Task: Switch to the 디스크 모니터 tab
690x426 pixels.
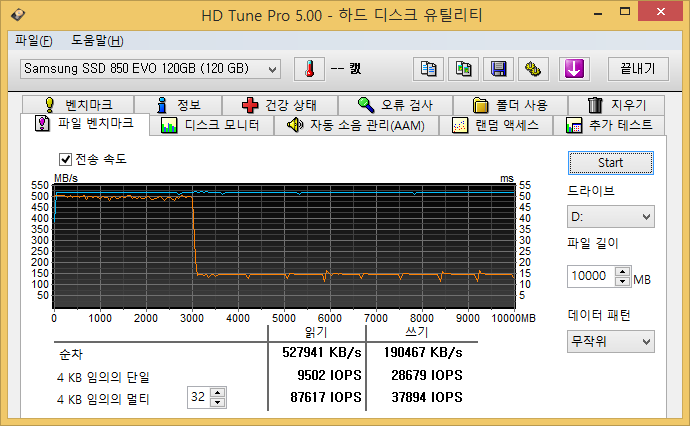Action: pyautogui.click(x=211, y=125)
